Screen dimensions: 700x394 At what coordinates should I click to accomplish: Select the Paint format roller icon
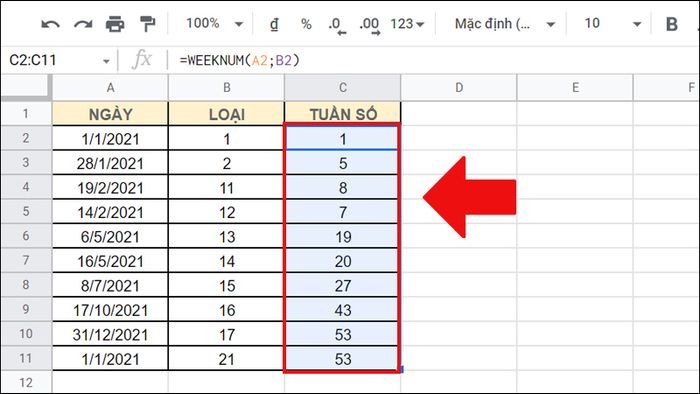point(147,24)
